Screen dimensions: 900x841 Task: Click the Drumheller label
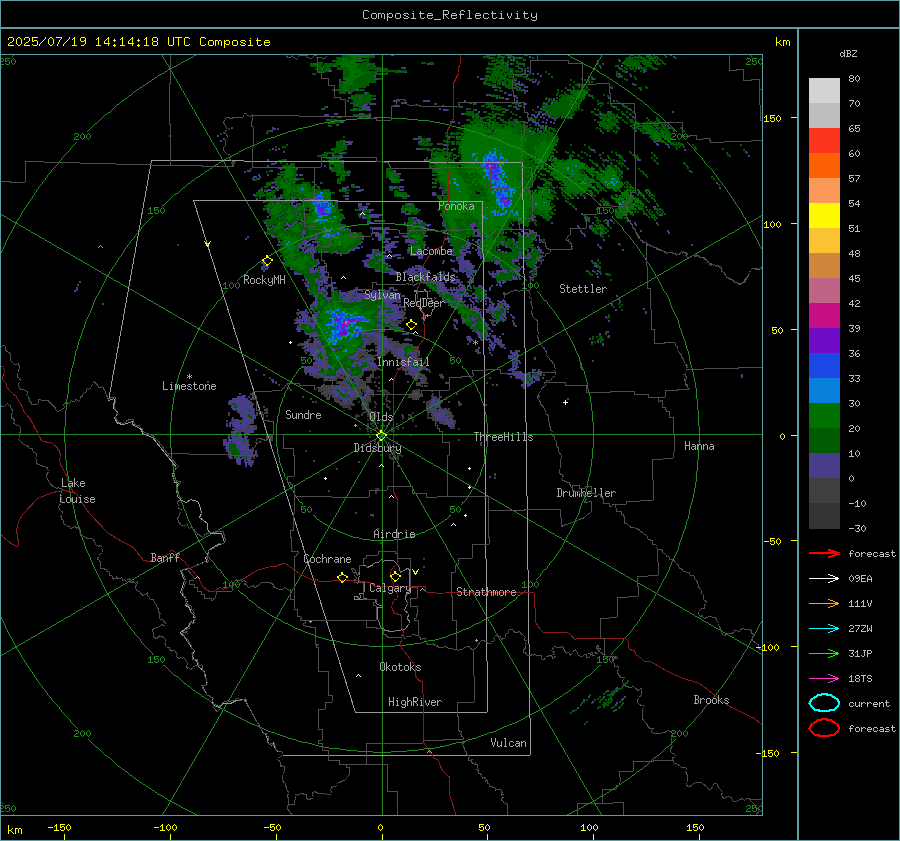(x=586, y=493)
